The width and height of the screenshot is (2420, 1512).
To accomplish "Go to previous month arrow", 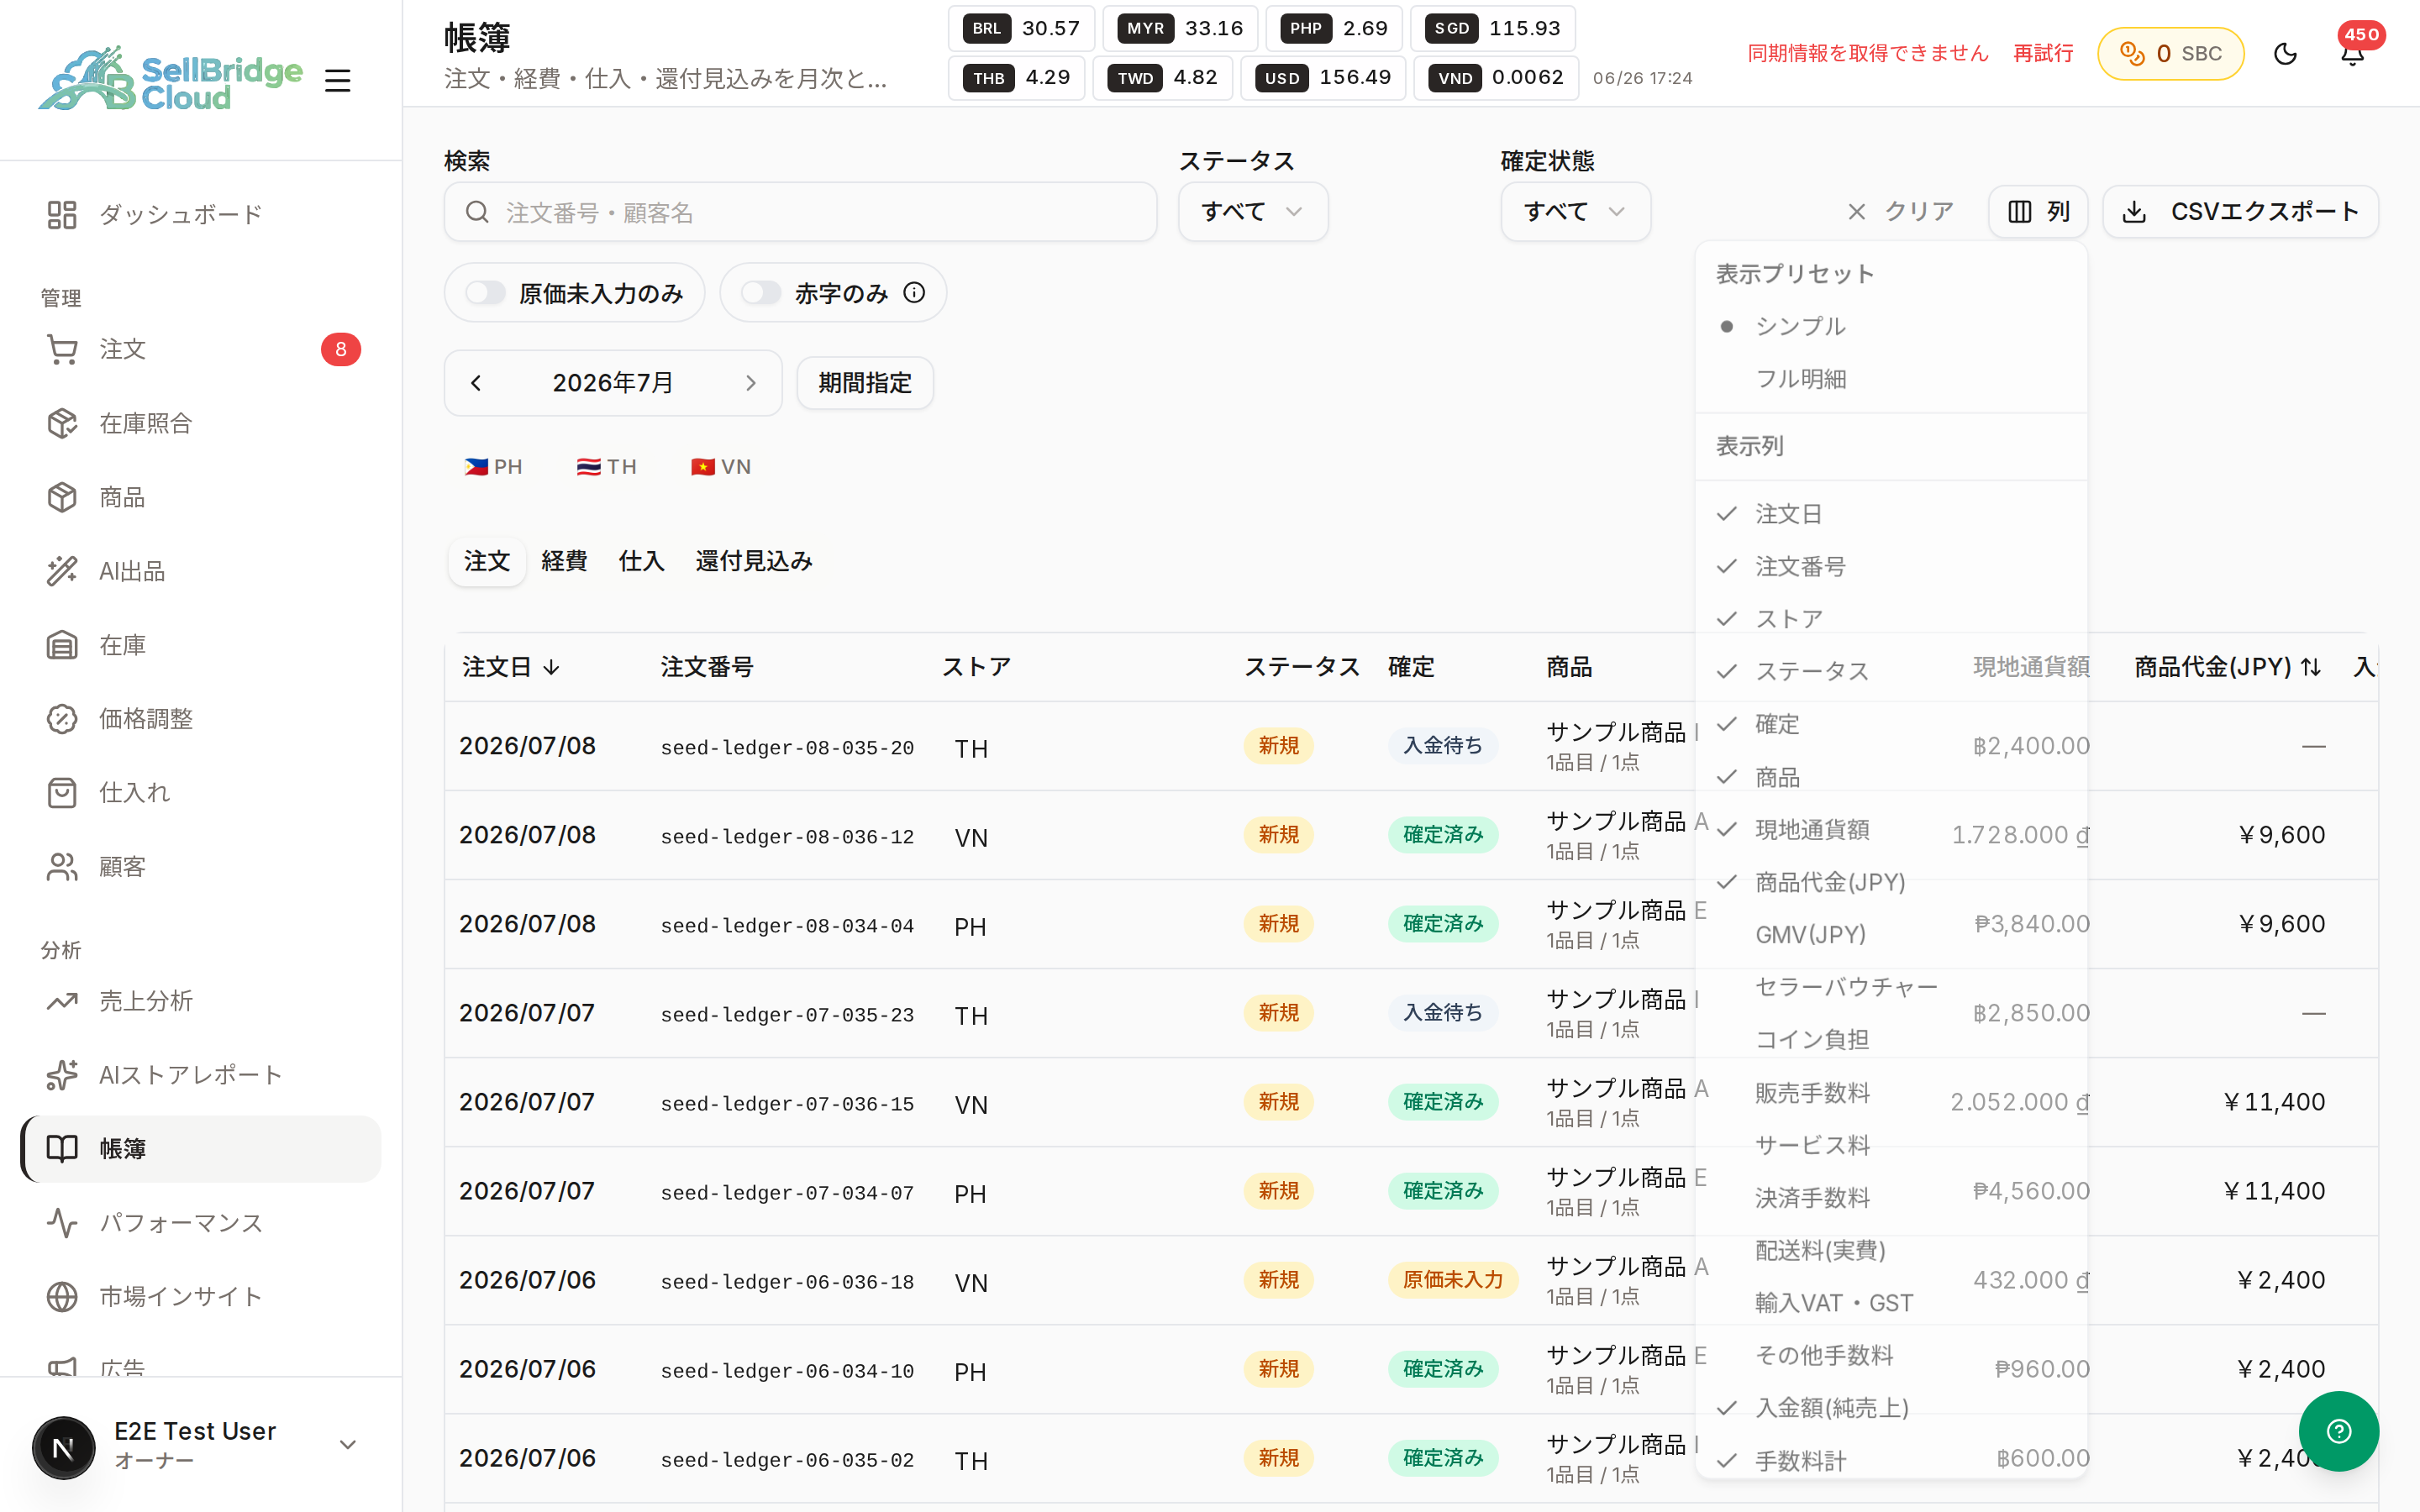I will pyautogui.click(x=476, y=383).
